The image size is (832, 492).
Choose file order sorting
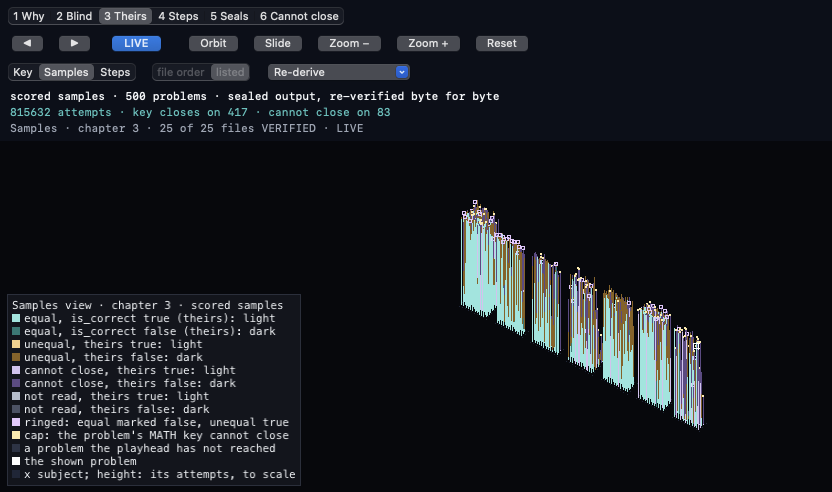181,72
